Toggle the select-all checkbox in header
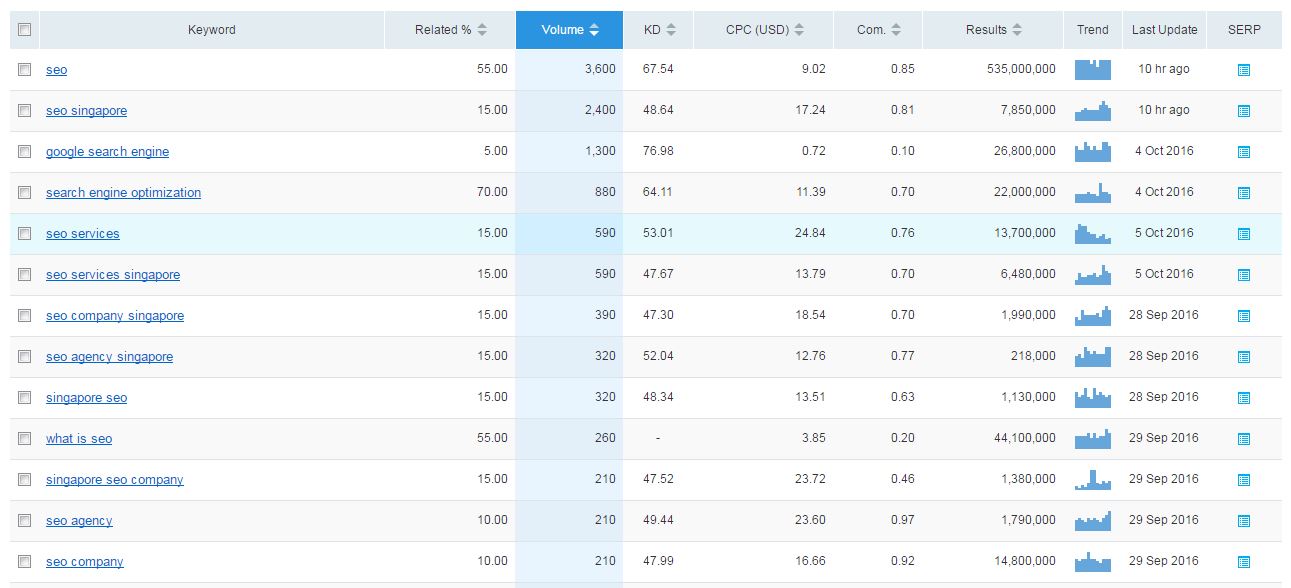The image size is (1291, 588). tap(24, 30)
